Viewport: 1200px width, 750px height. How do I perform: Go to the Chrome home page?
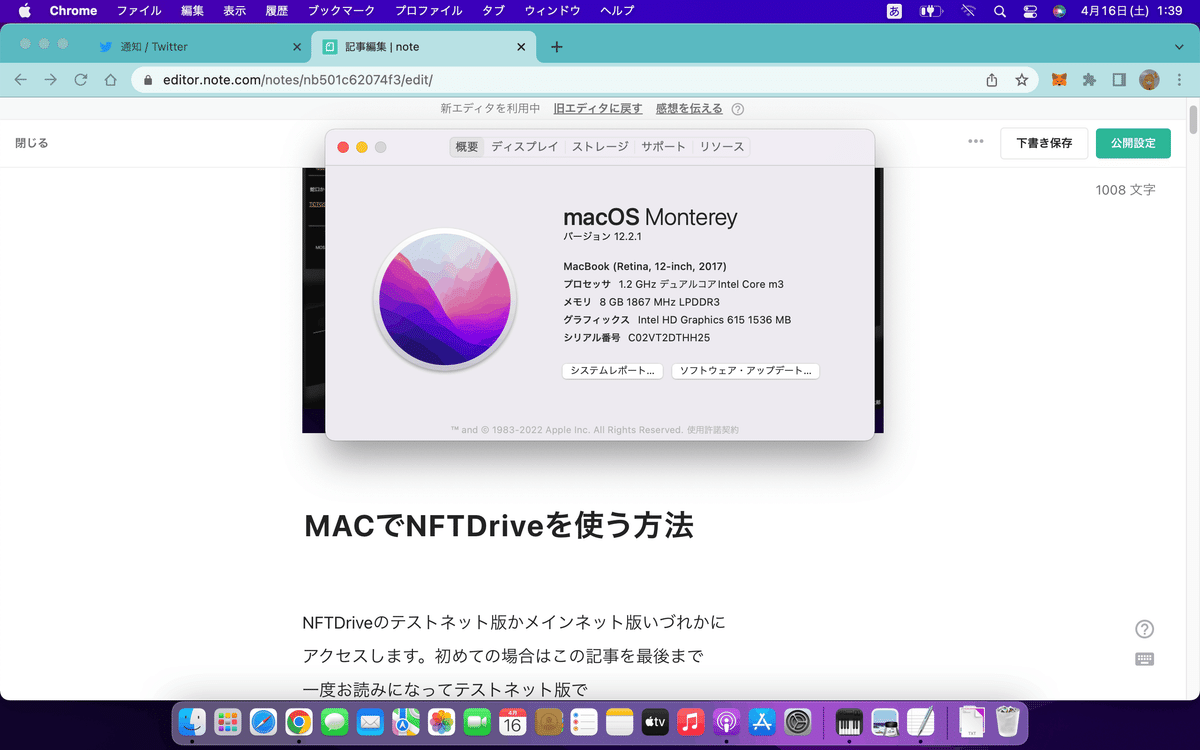111,80
